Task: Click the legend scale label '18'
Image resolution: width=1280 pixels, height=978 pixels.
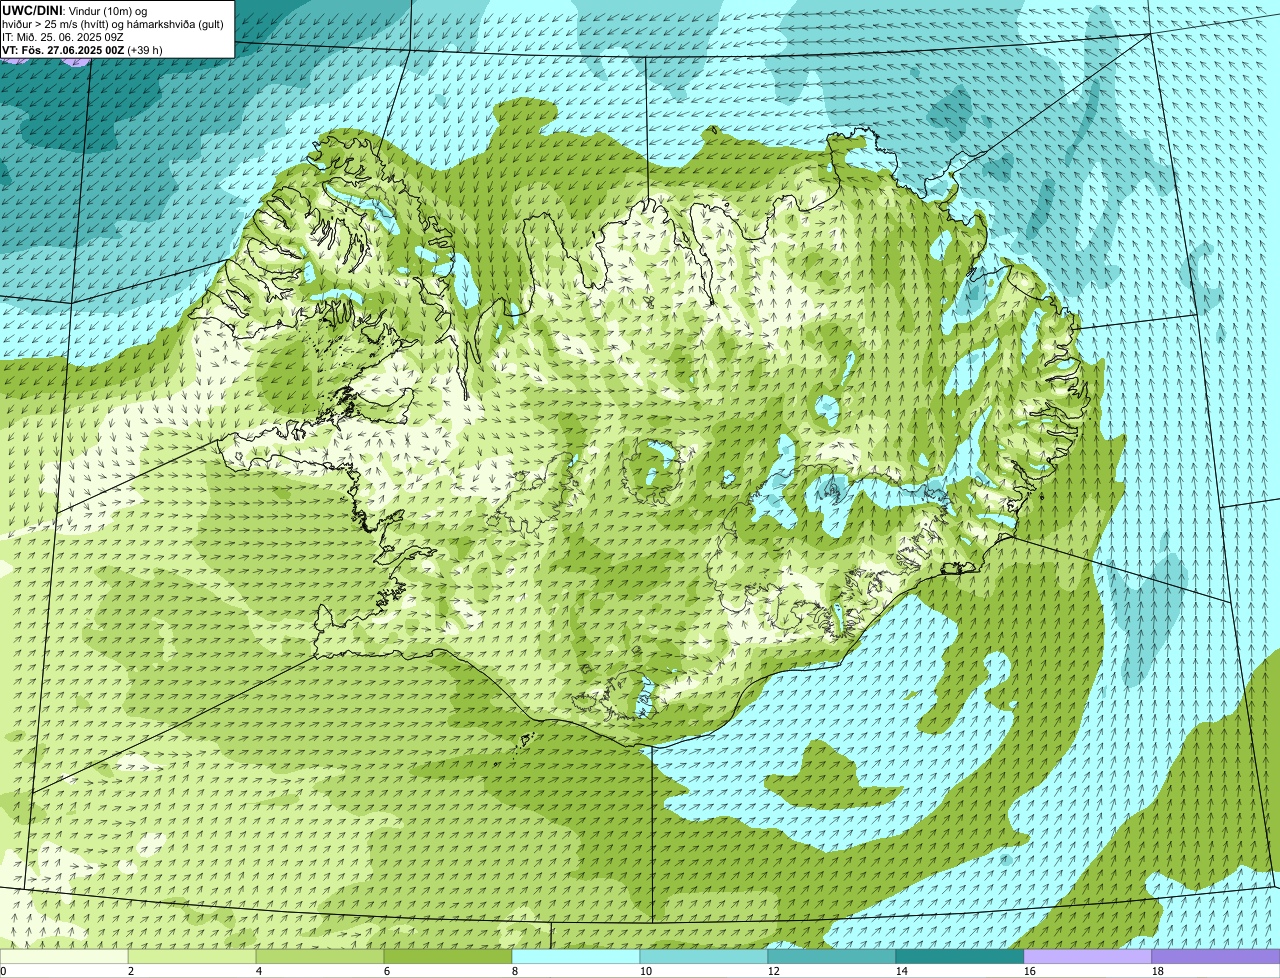Action: click(1158, 971)
